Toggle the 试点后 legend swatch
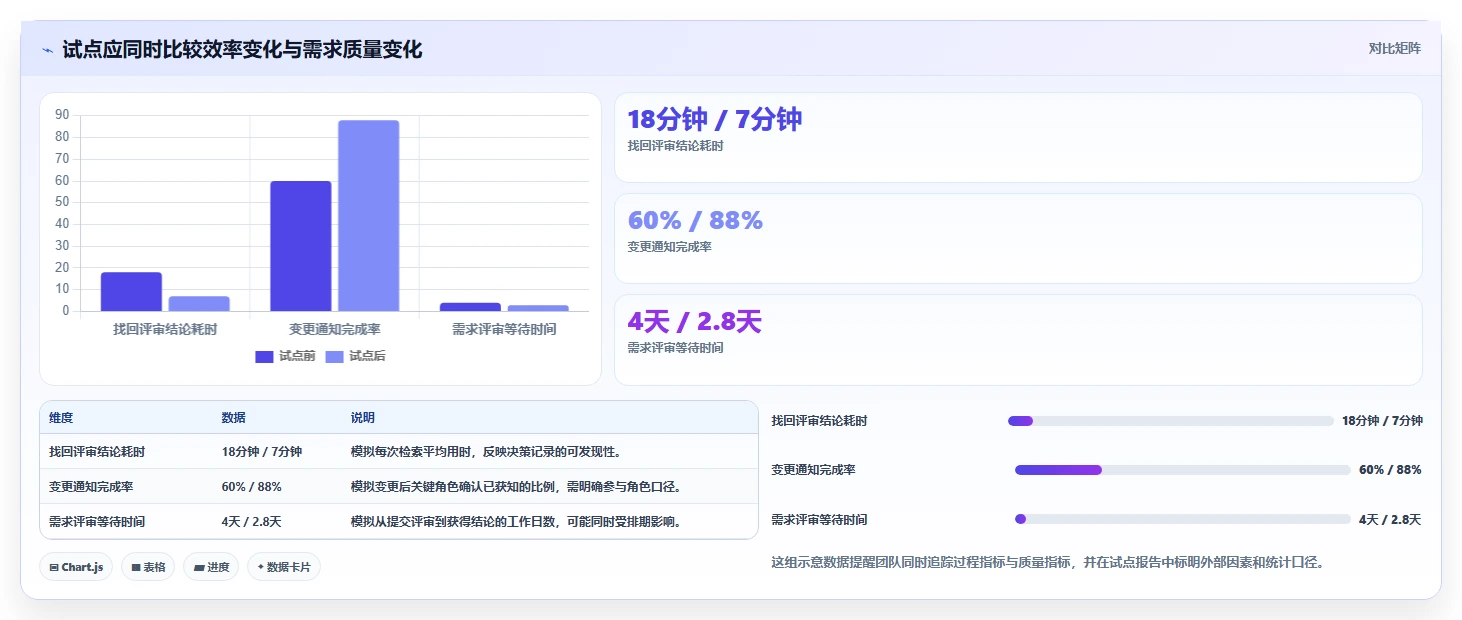This screenshot has height=620, width=1462. pyautogui.click(x=334, y=356)
